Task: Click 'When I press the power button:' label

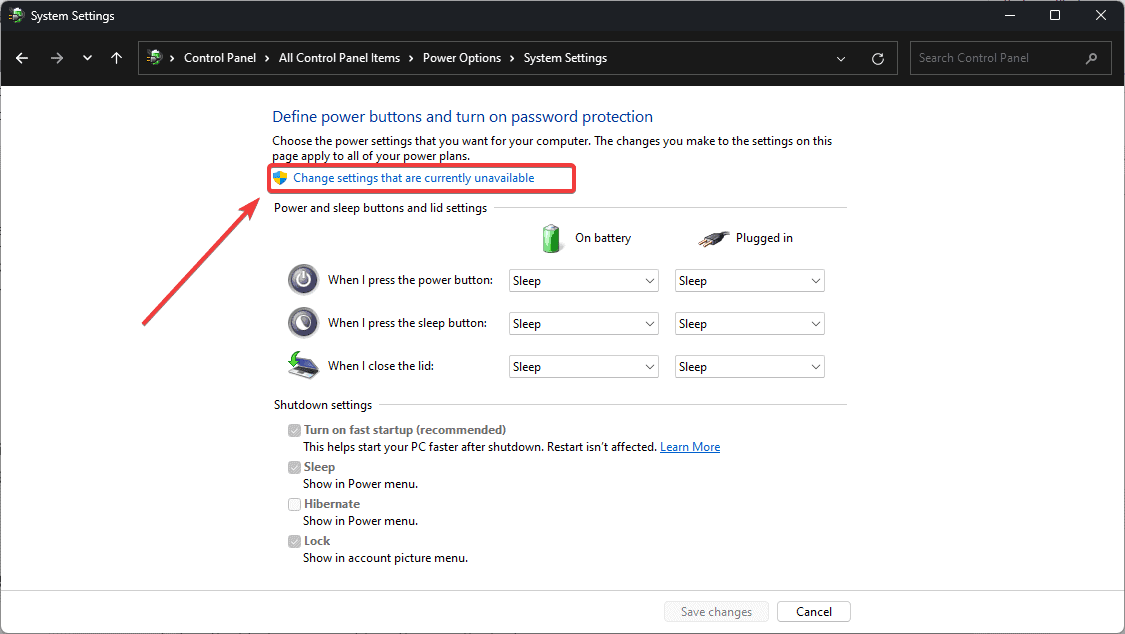Action: coord(410,280)
